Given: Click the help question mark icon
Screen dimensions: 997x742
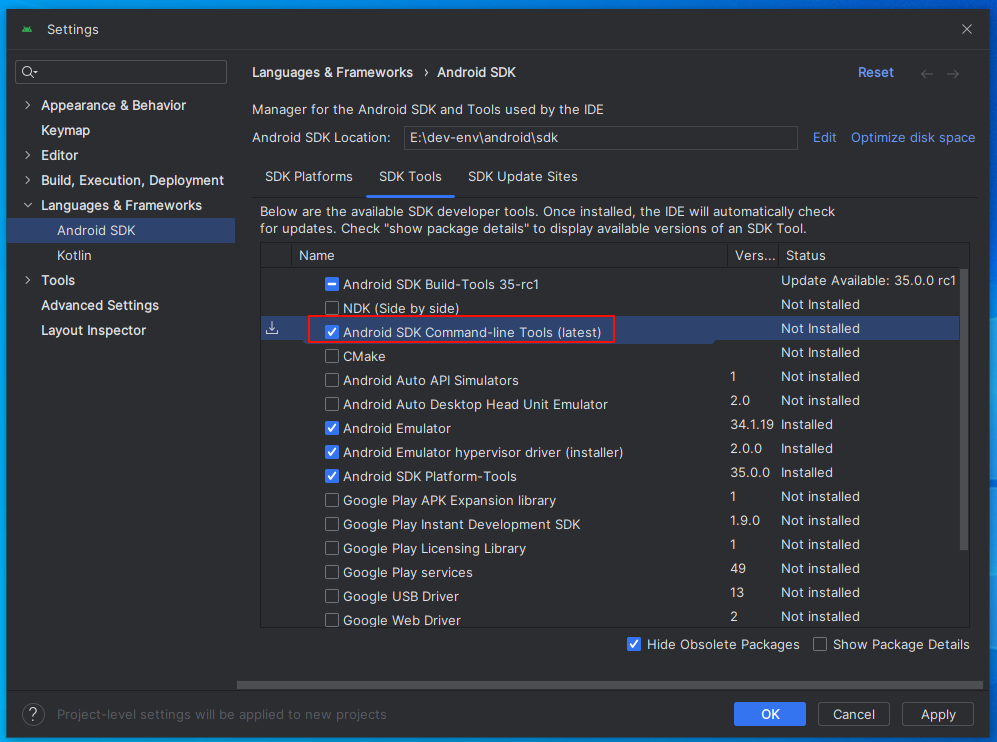Looking at the screenshot, I should (33, 714).
